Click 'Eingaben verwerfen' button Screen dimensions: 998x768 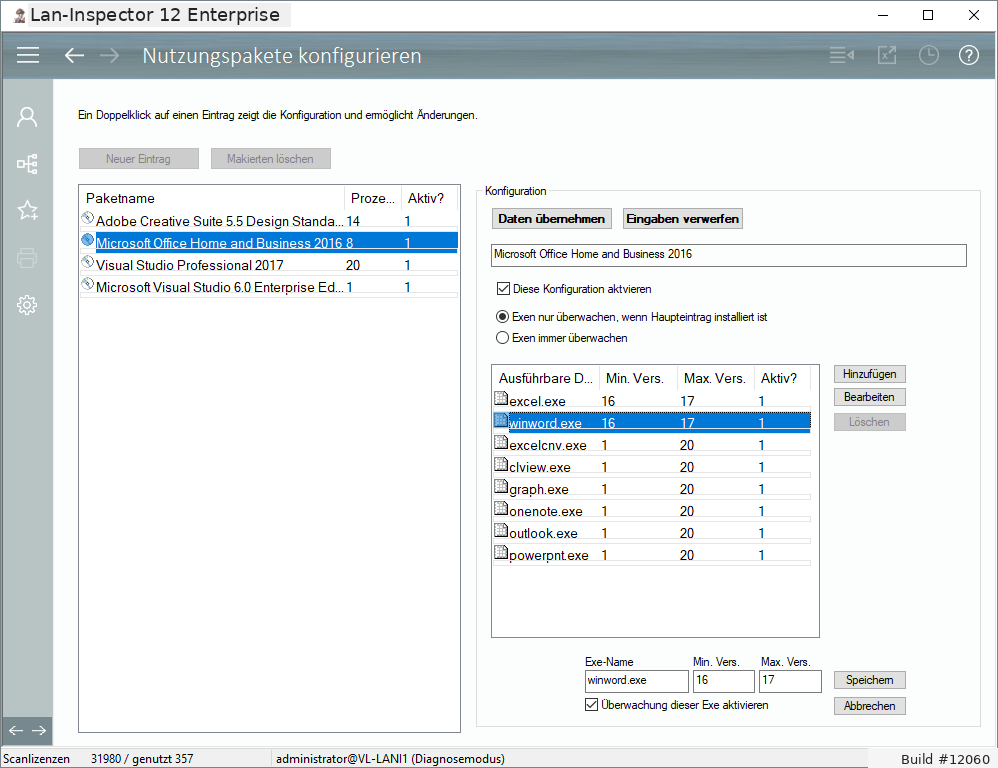(682, 219)
